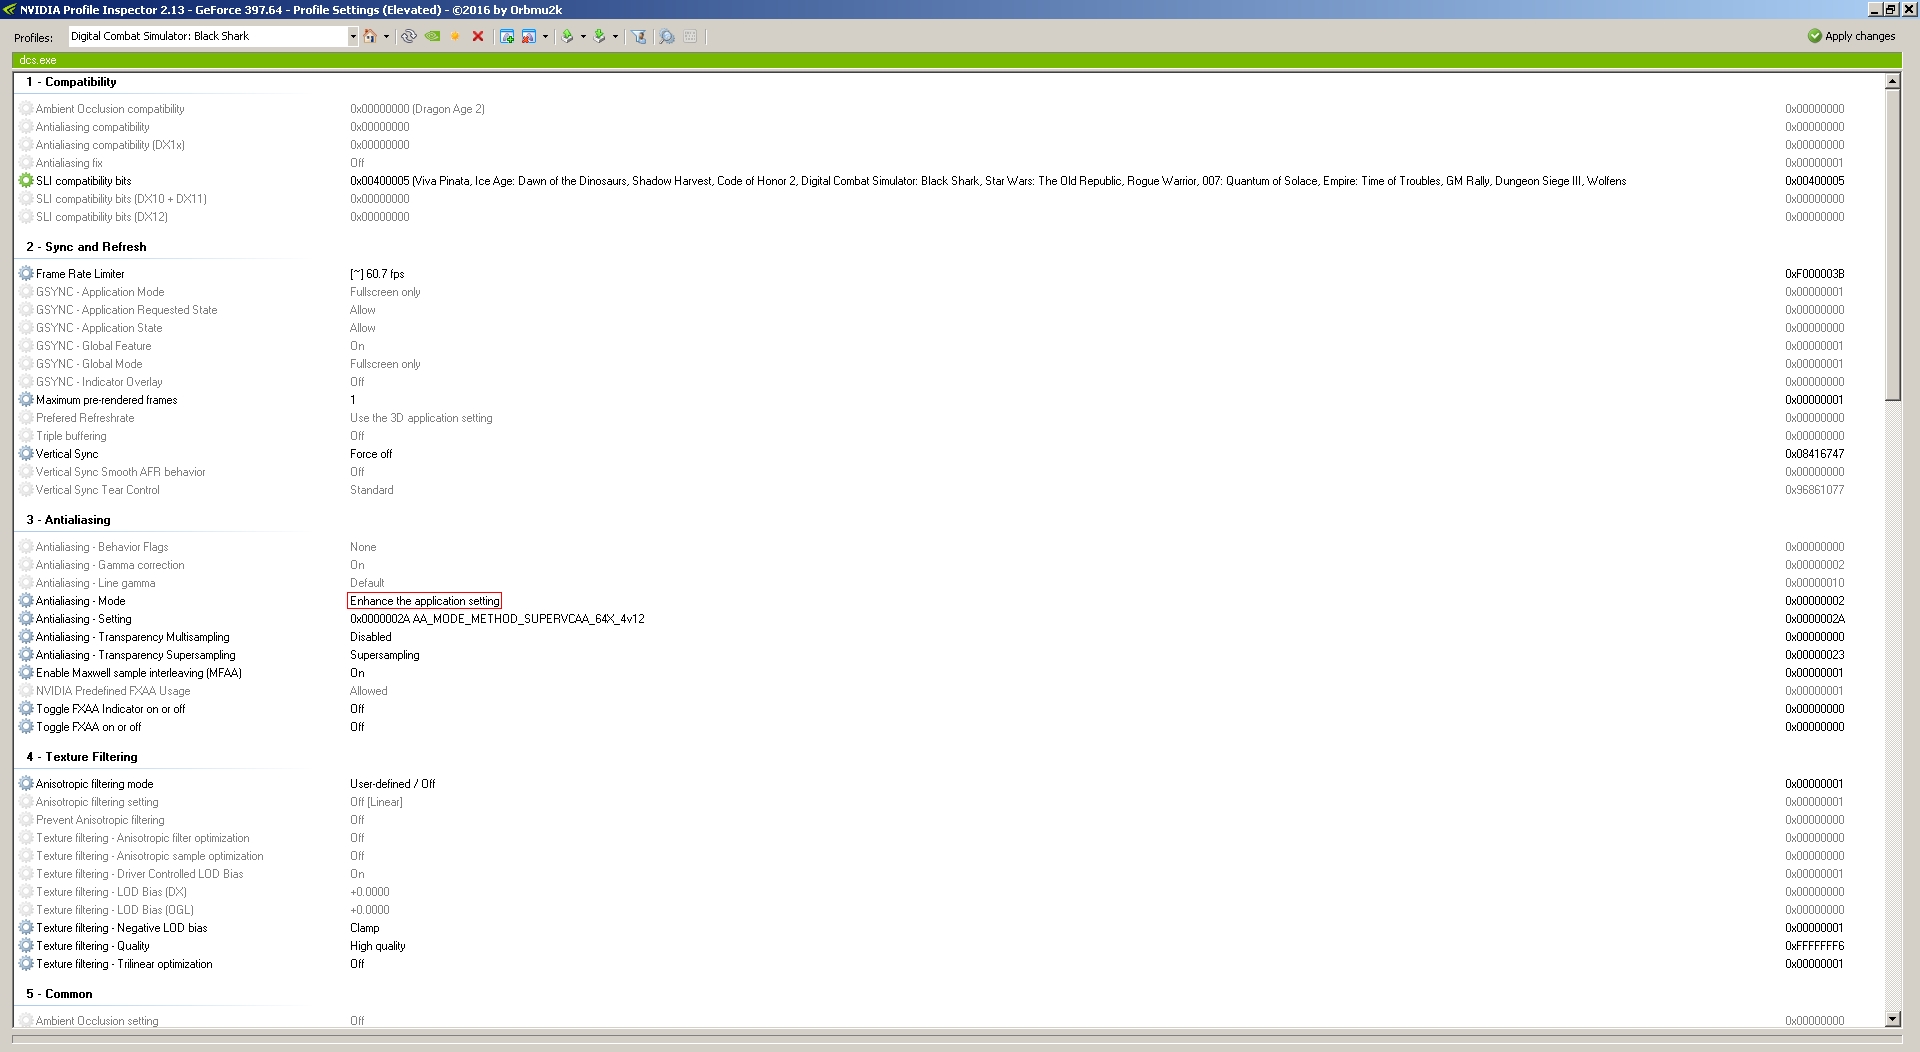Click gear icon for Antialiasing - Mode
1920x1052 pixels.
coord(26,601)
